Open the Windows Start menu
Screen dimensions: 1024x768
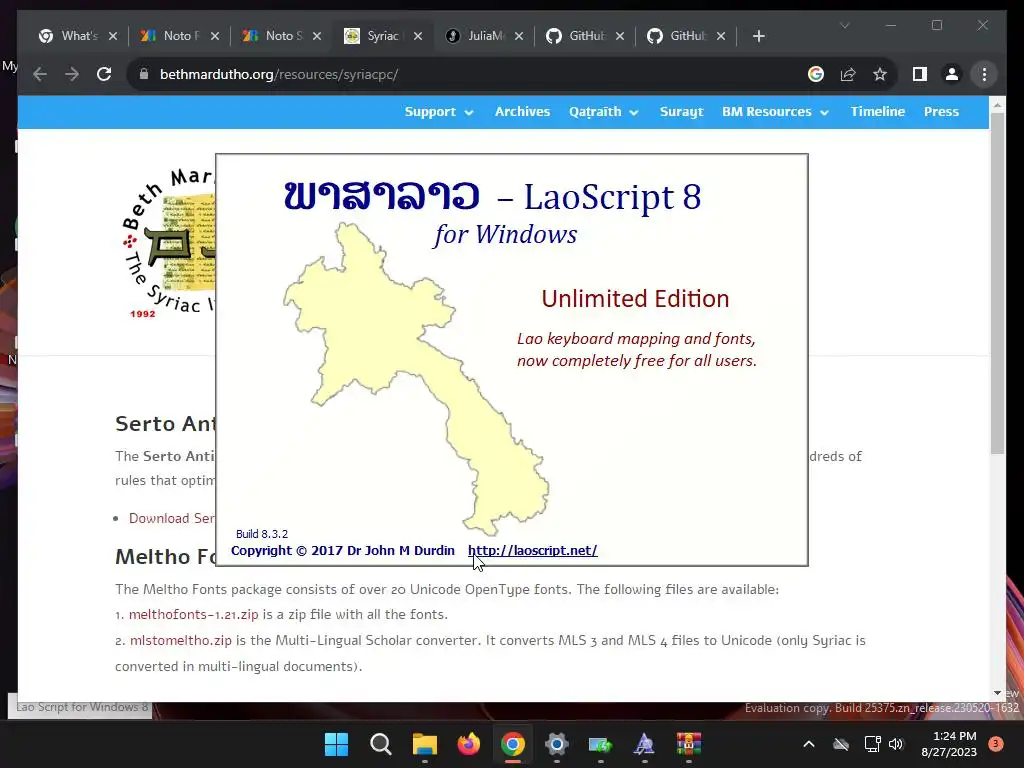(x=336, y=744)
